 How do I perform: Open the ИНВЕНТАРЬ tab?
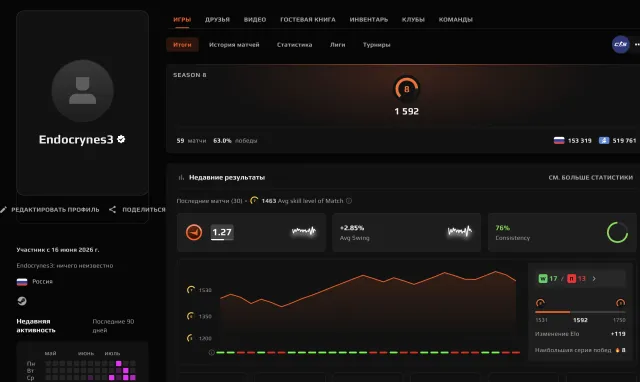(x=369, y=19)
